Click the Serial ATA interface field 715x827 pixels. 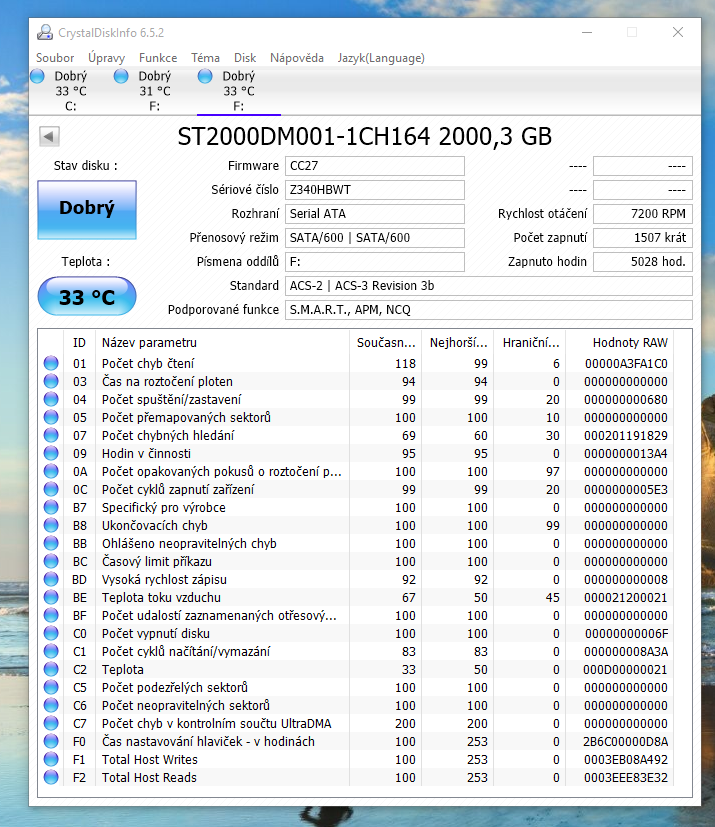pyautogui.click(x=375, y=214)
